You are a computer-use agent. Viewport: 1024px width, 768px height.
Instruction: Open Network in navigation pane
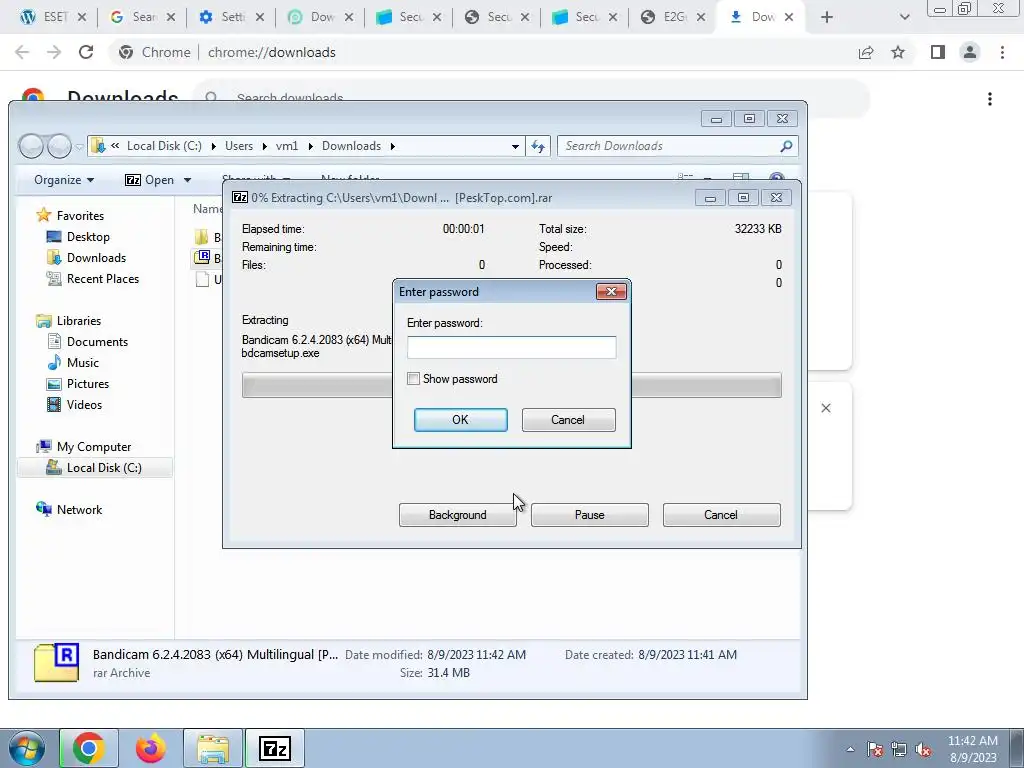[79, 509]
